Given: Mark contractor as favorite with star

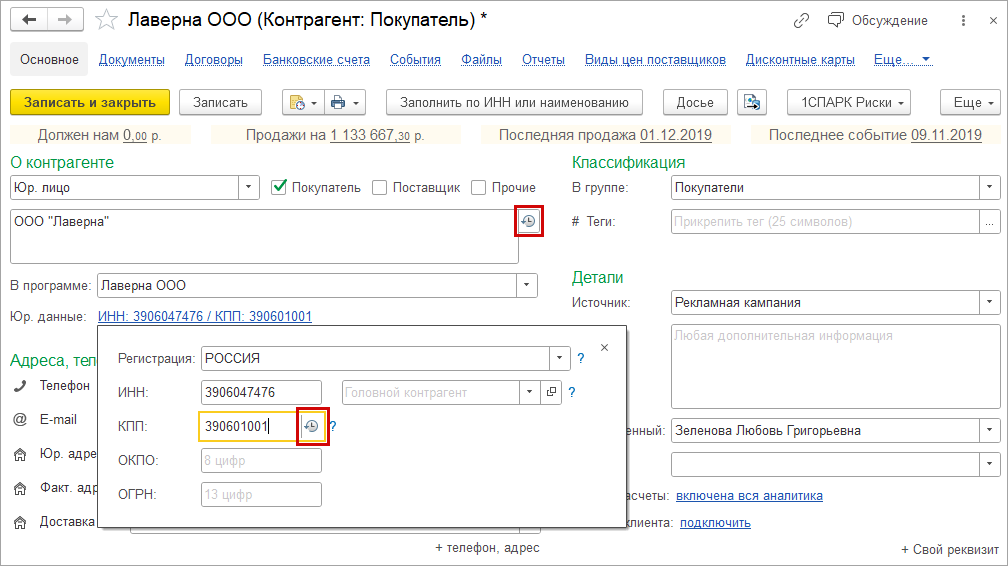Looking at the screenshot, I should (x=103, y=20).
